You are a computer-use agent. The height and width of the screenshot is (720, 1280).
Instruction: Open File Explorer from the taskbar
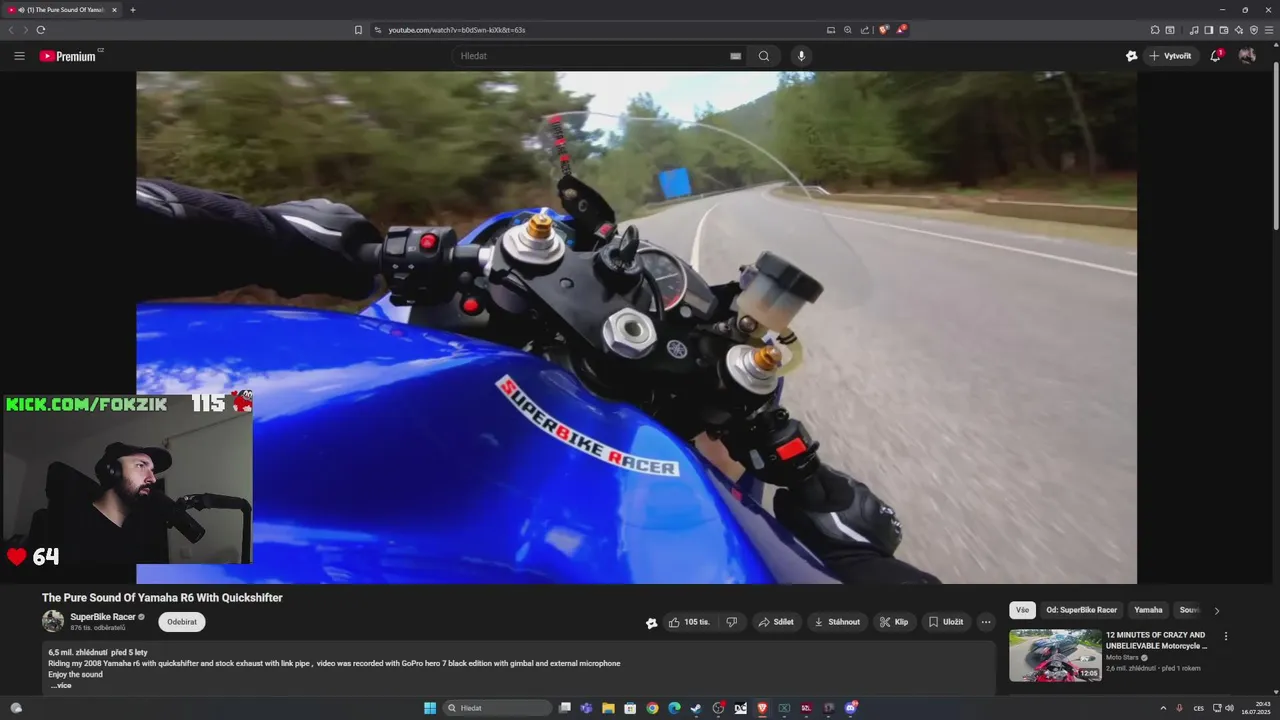point(608,708)
